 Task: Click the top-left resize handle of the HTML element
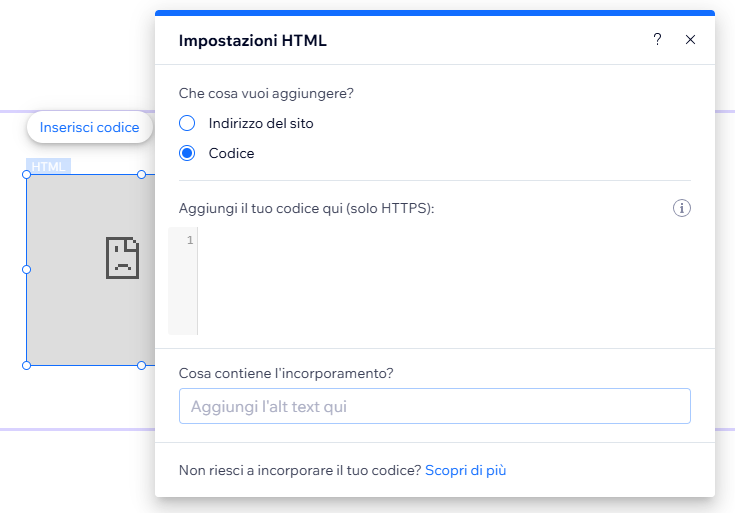pyautogui.click(x=27, y=175)
